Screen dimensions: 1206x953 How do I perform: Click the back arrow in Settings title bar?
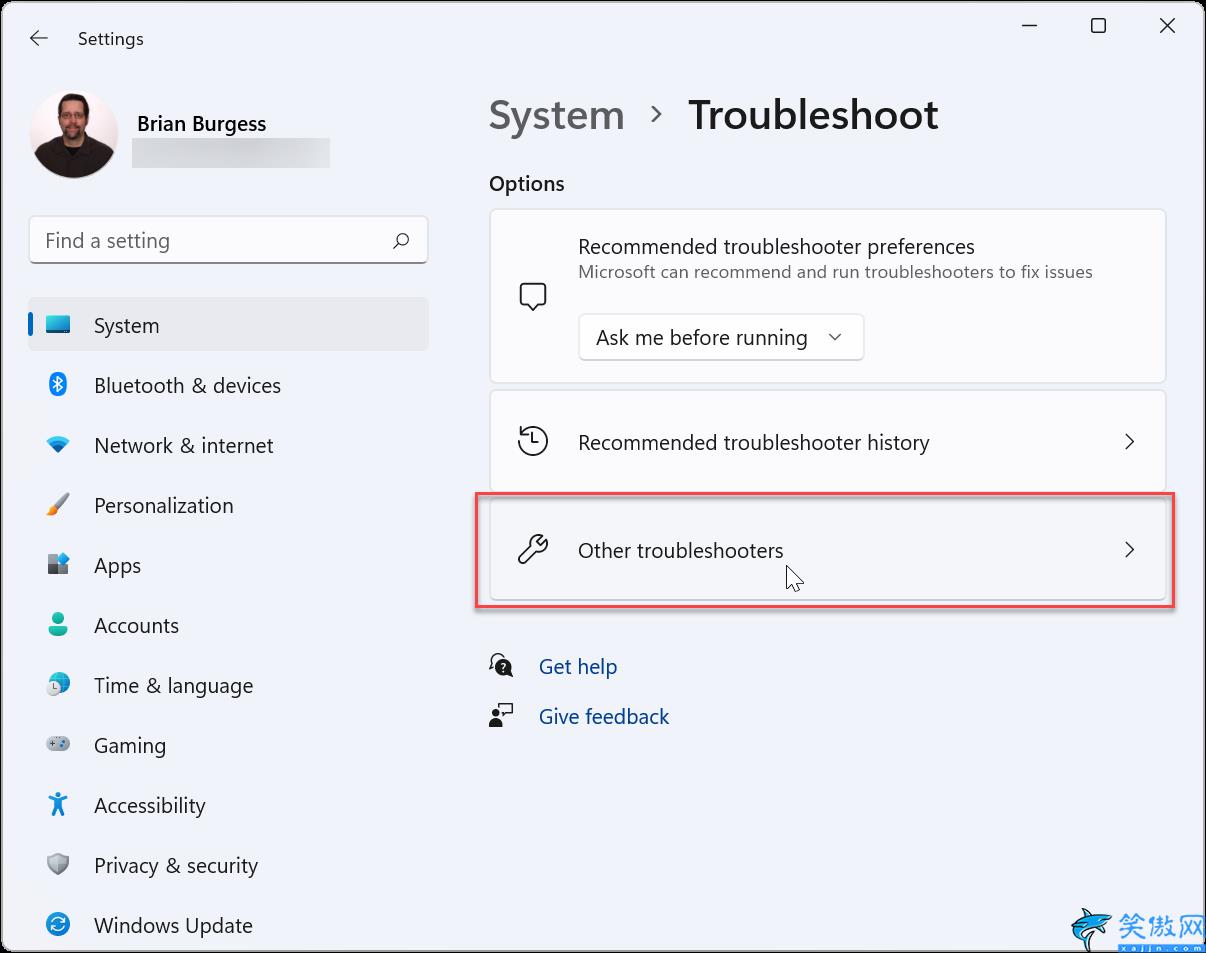click(38, 39)
